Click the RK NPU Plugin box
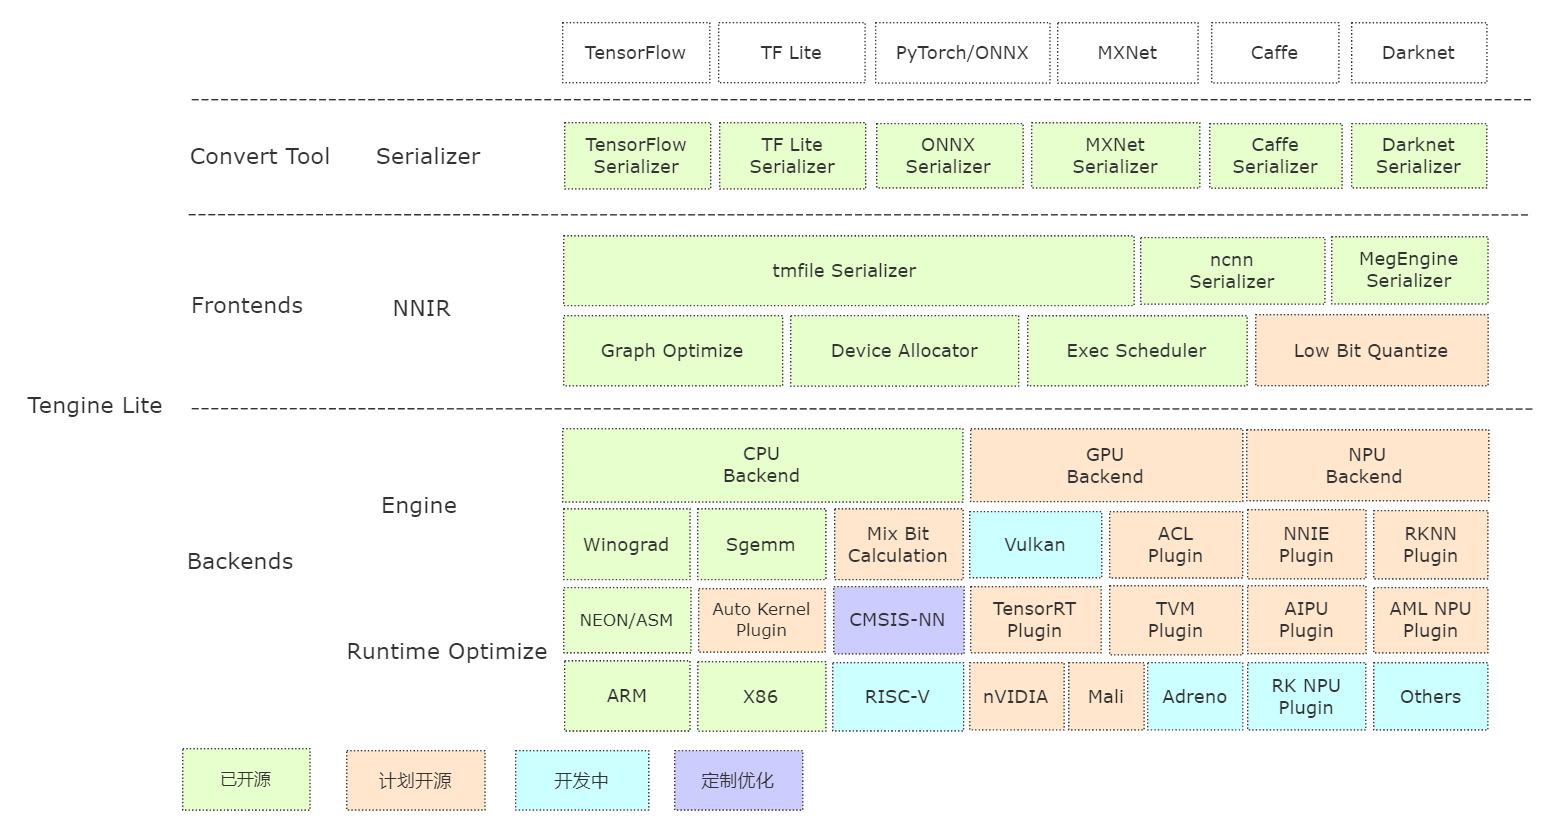The image size is (1566, 827). click(1306, 696)
